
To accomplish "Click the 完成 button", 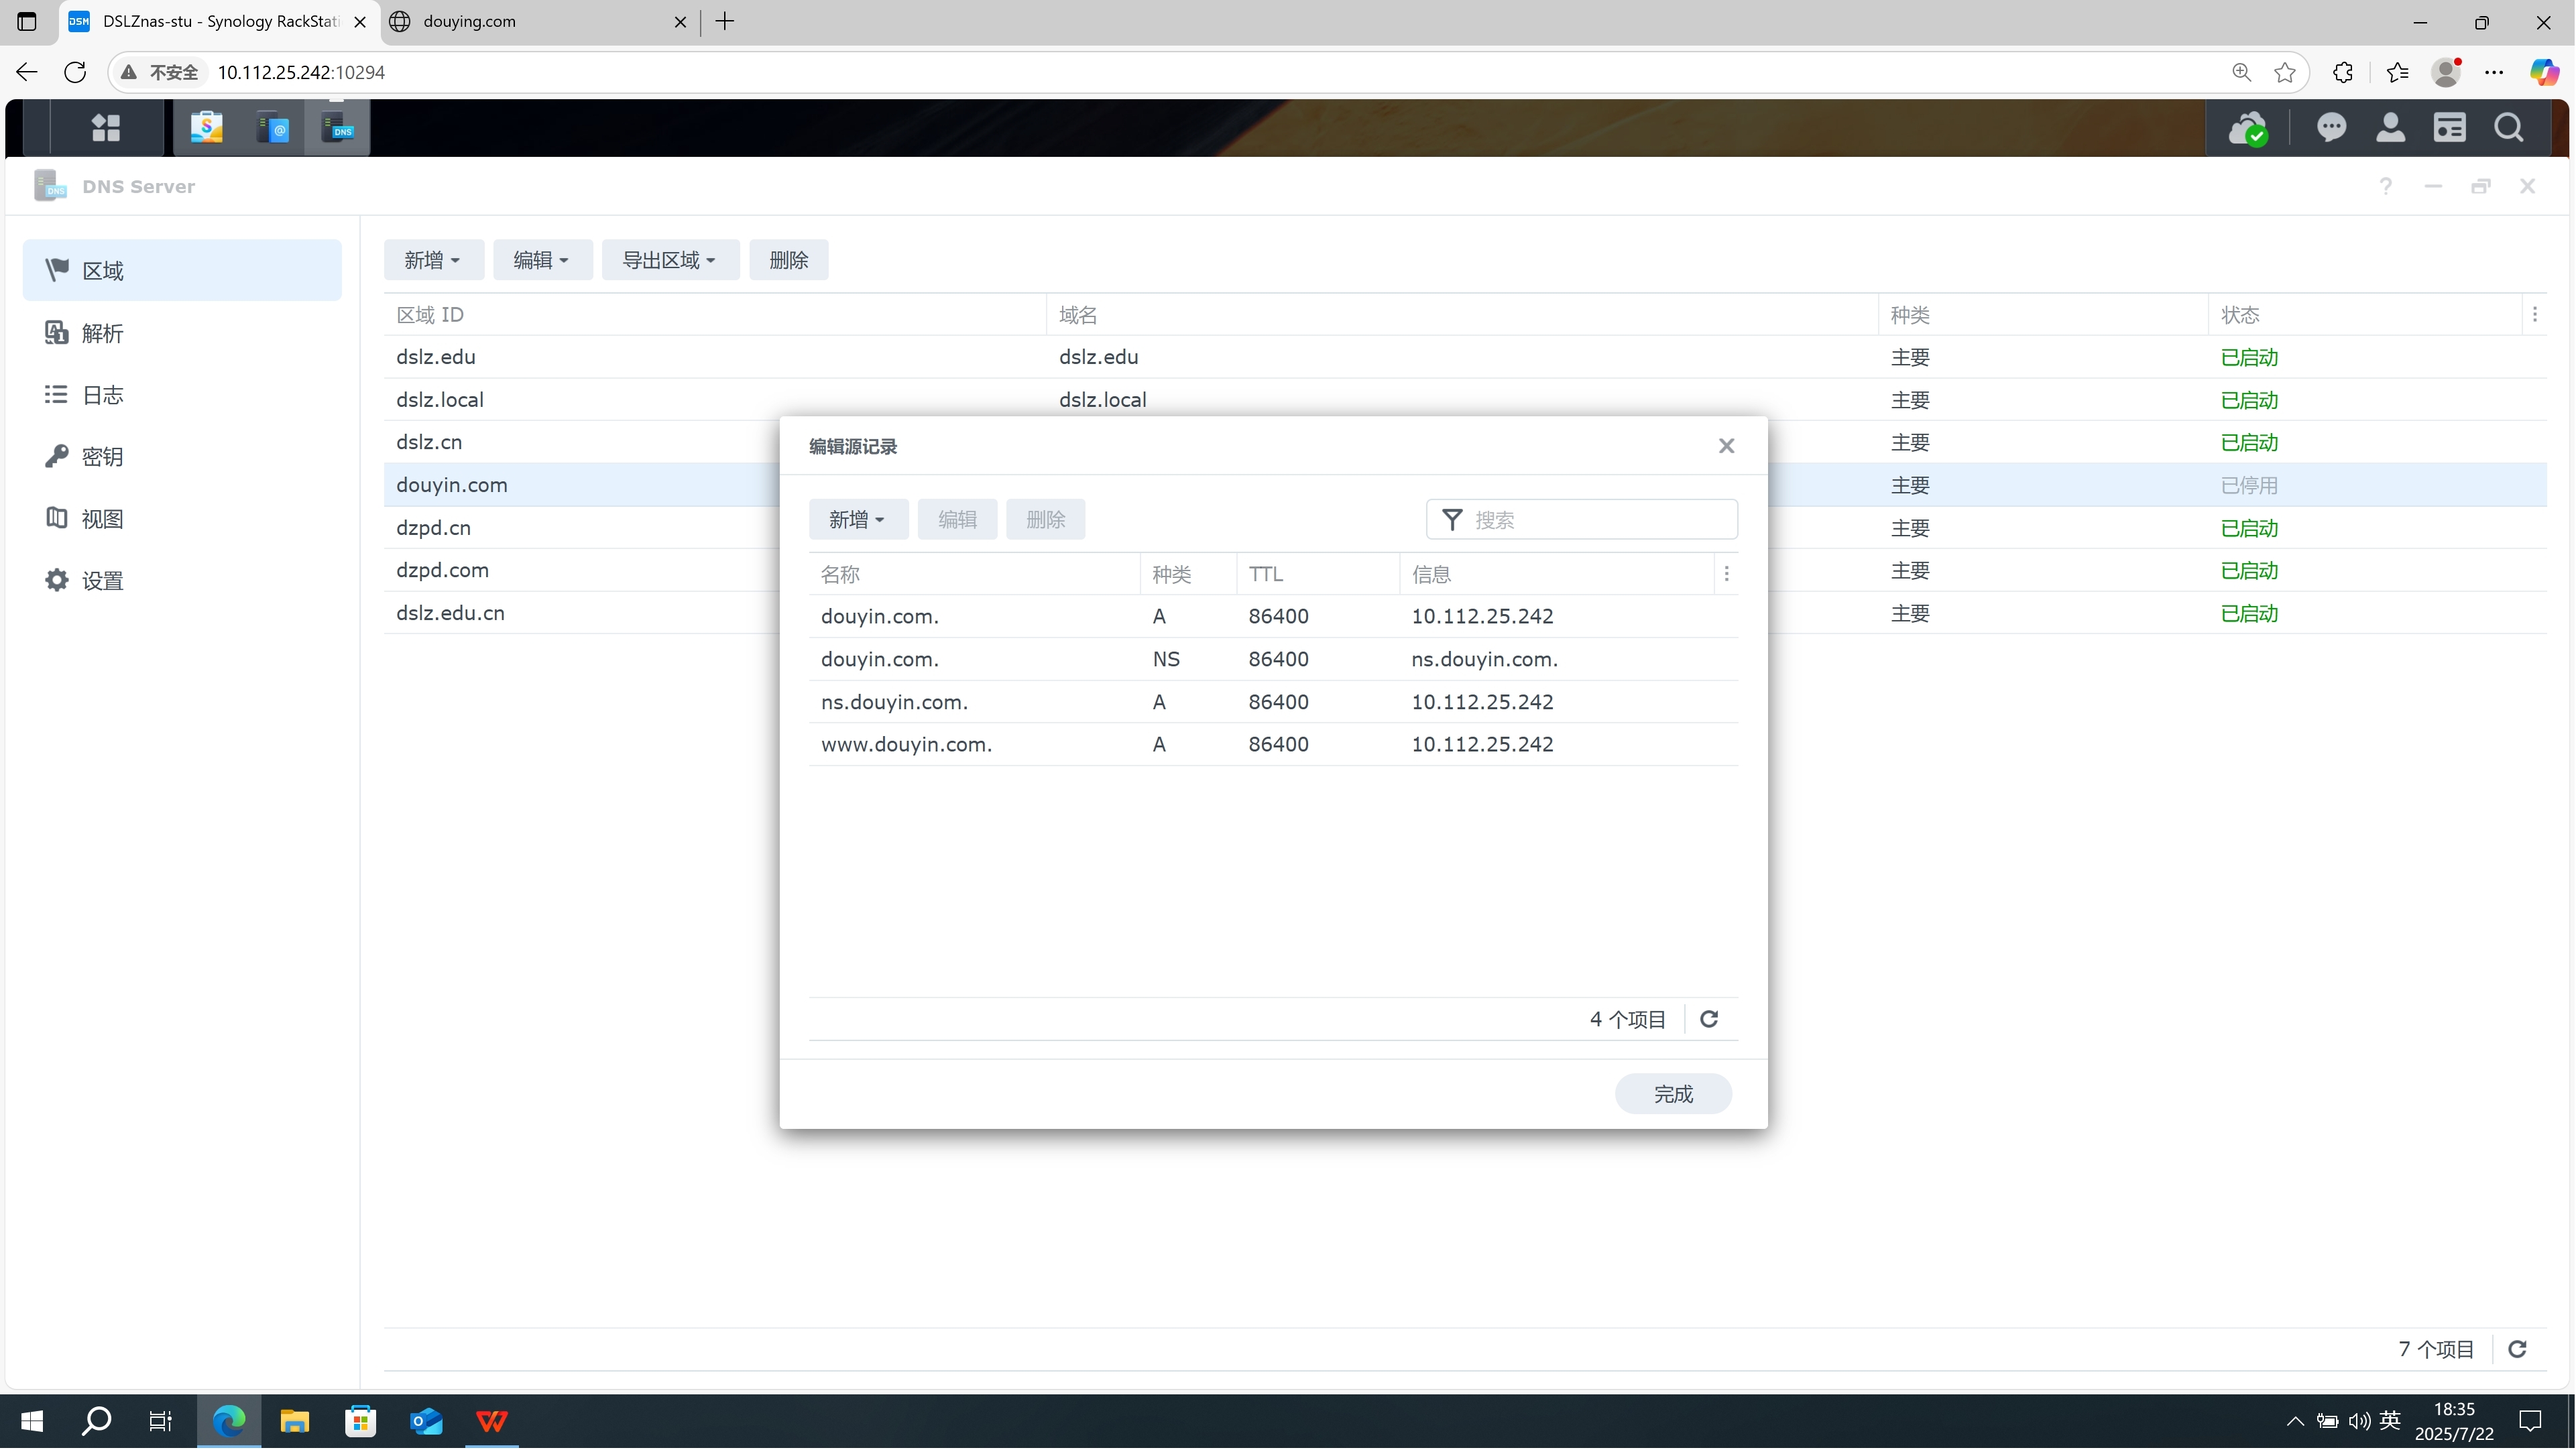I will point(1673,1094).
